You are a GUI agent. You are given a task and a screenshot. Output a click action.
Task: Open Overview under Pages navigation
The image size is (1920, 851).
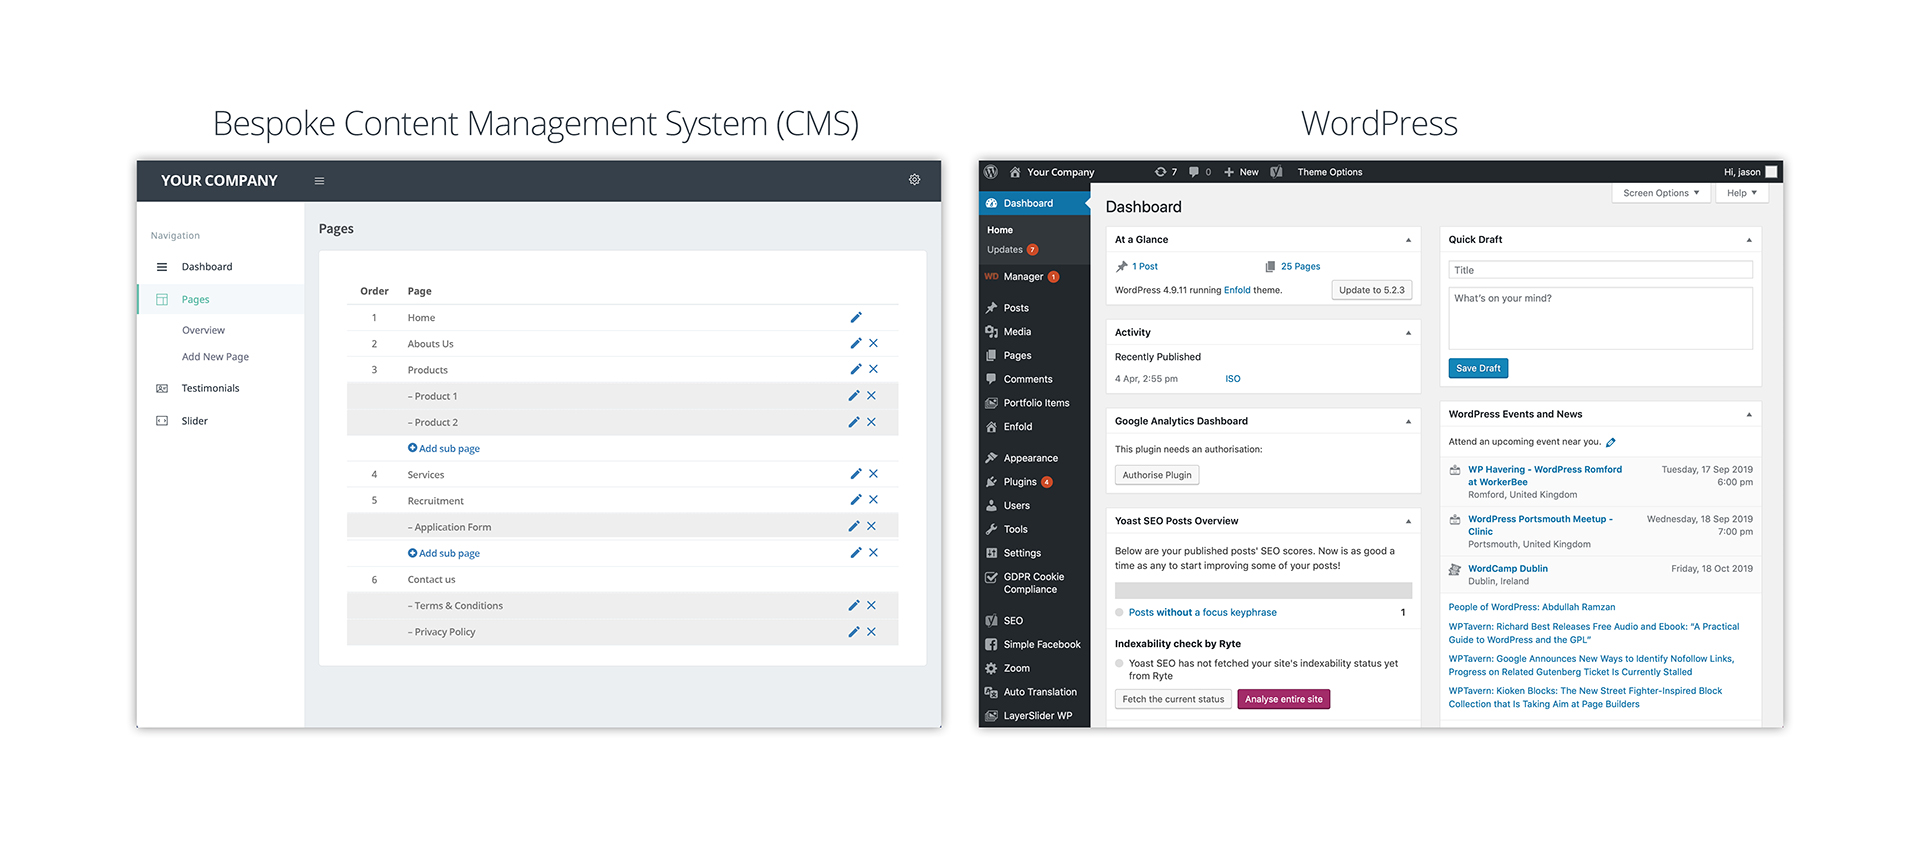click(203, 330)
